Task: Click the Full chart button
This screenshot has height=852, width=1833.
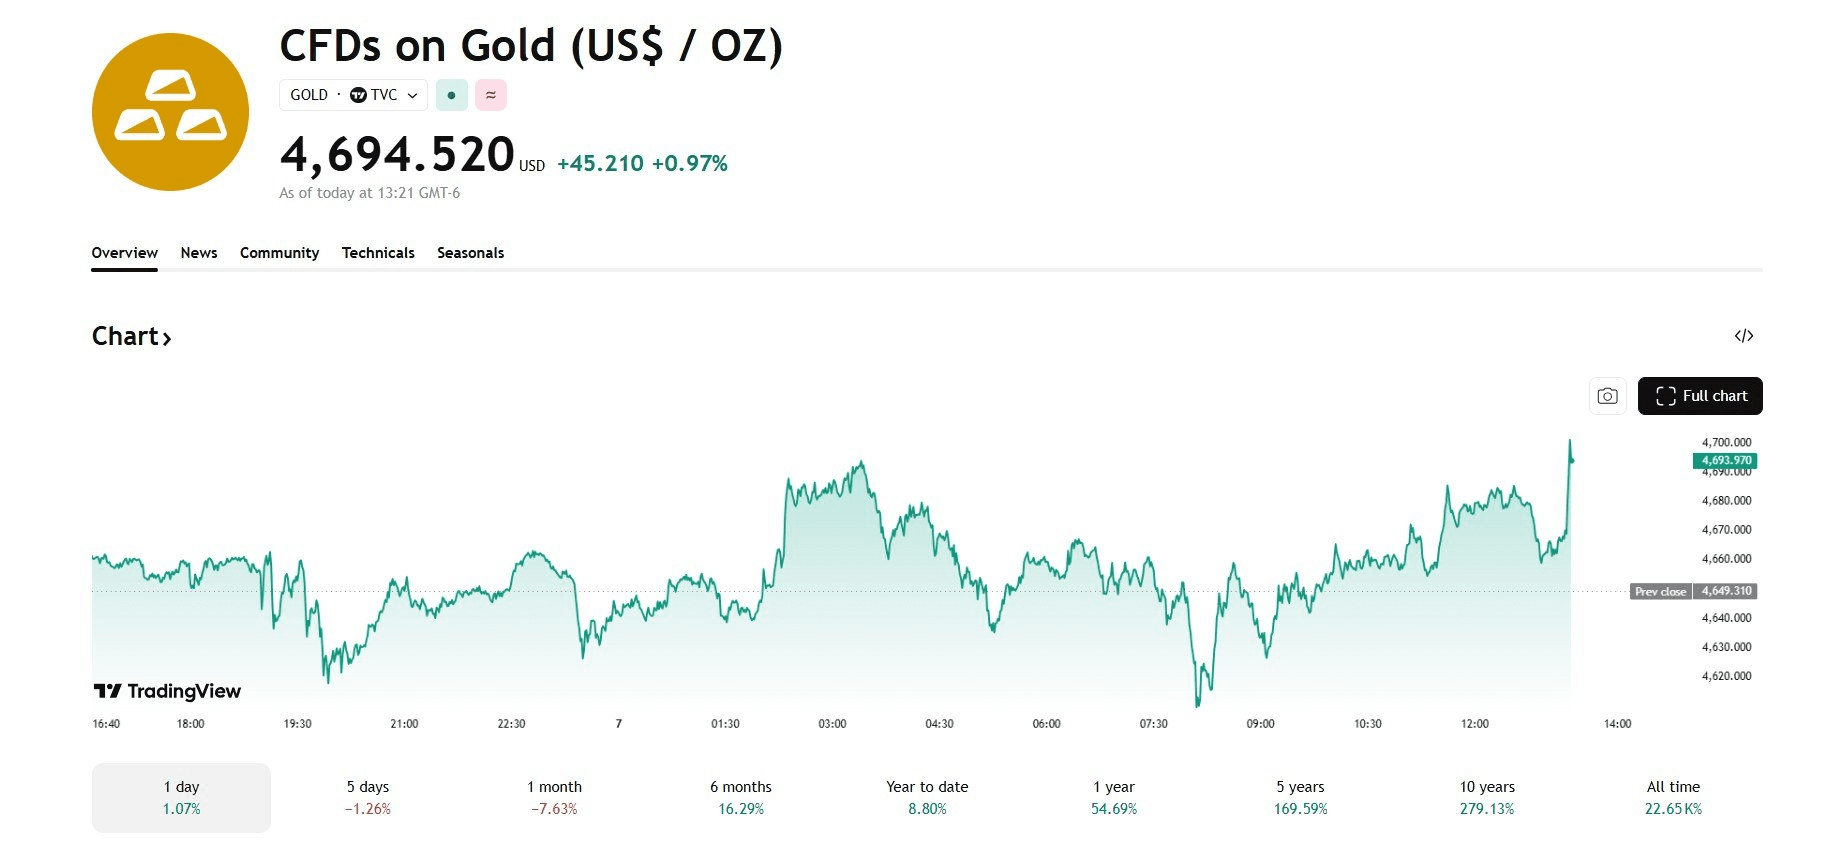Action: tap(1700, 396)
